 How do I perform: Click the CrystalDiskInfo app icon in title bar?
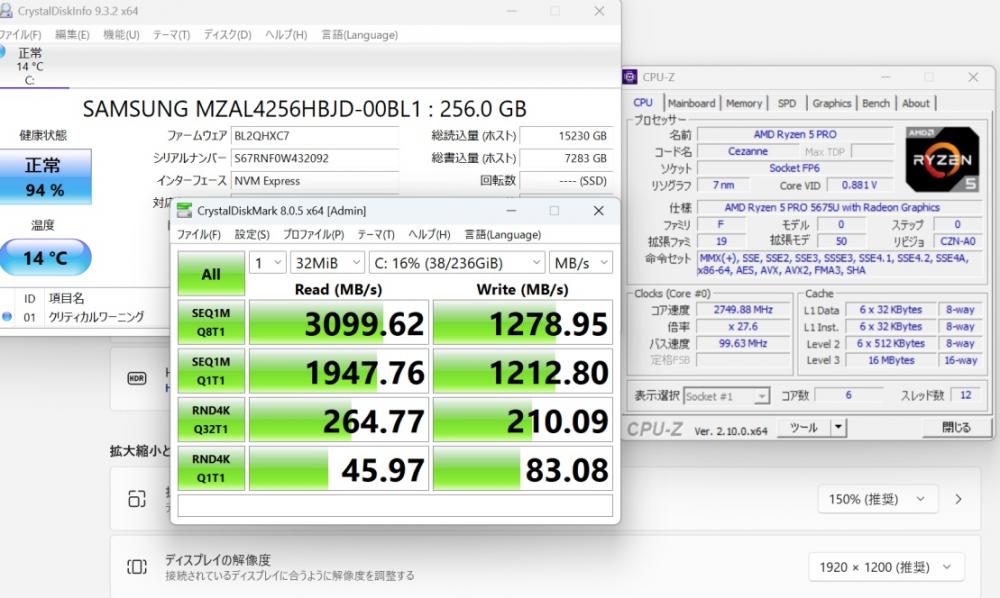point(6,11)
